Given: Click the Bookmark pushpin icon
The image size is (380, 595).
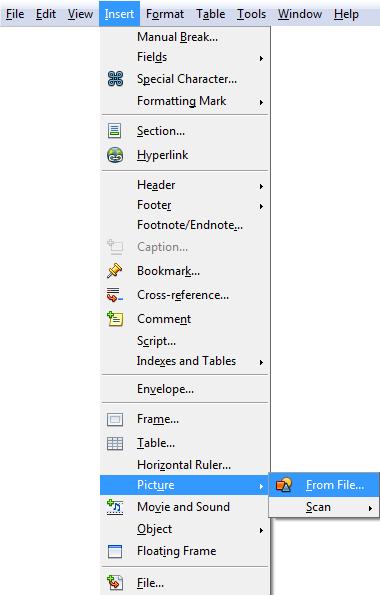Looking at the screenshot, I should [x=115, y=271].
